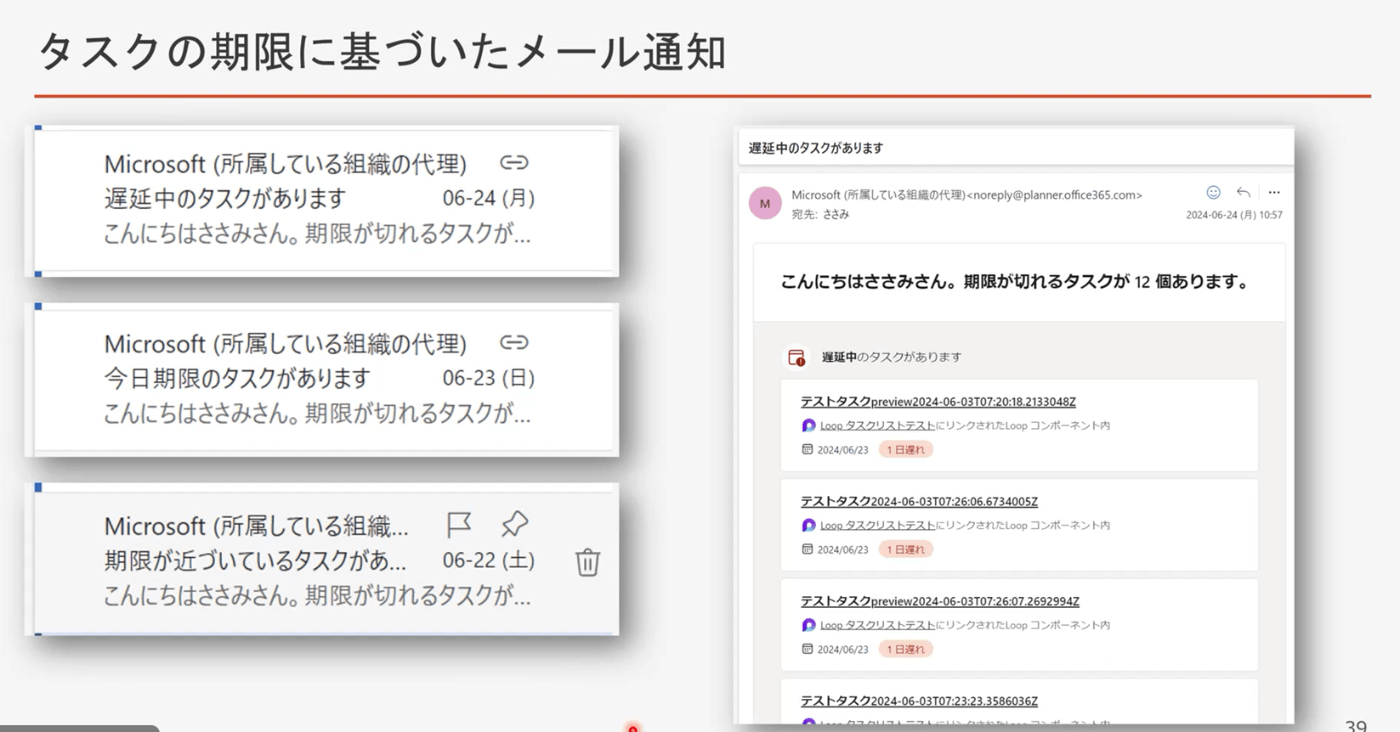The height and width of the screenshot is (732, 1400).
Task: Click the red late-task calendar icon beside 遅延中のタスクがあります
Action: (797, 357)
